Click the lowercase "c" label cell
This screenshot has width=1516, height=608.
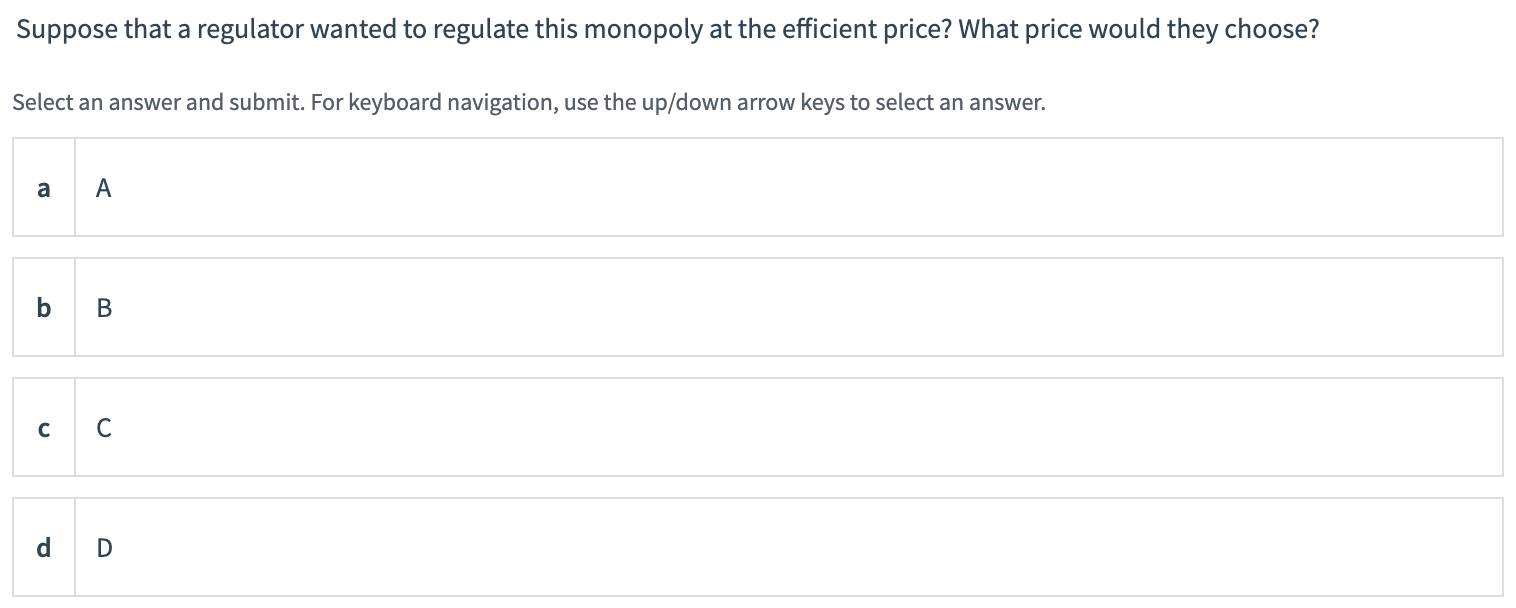(43, 428)
